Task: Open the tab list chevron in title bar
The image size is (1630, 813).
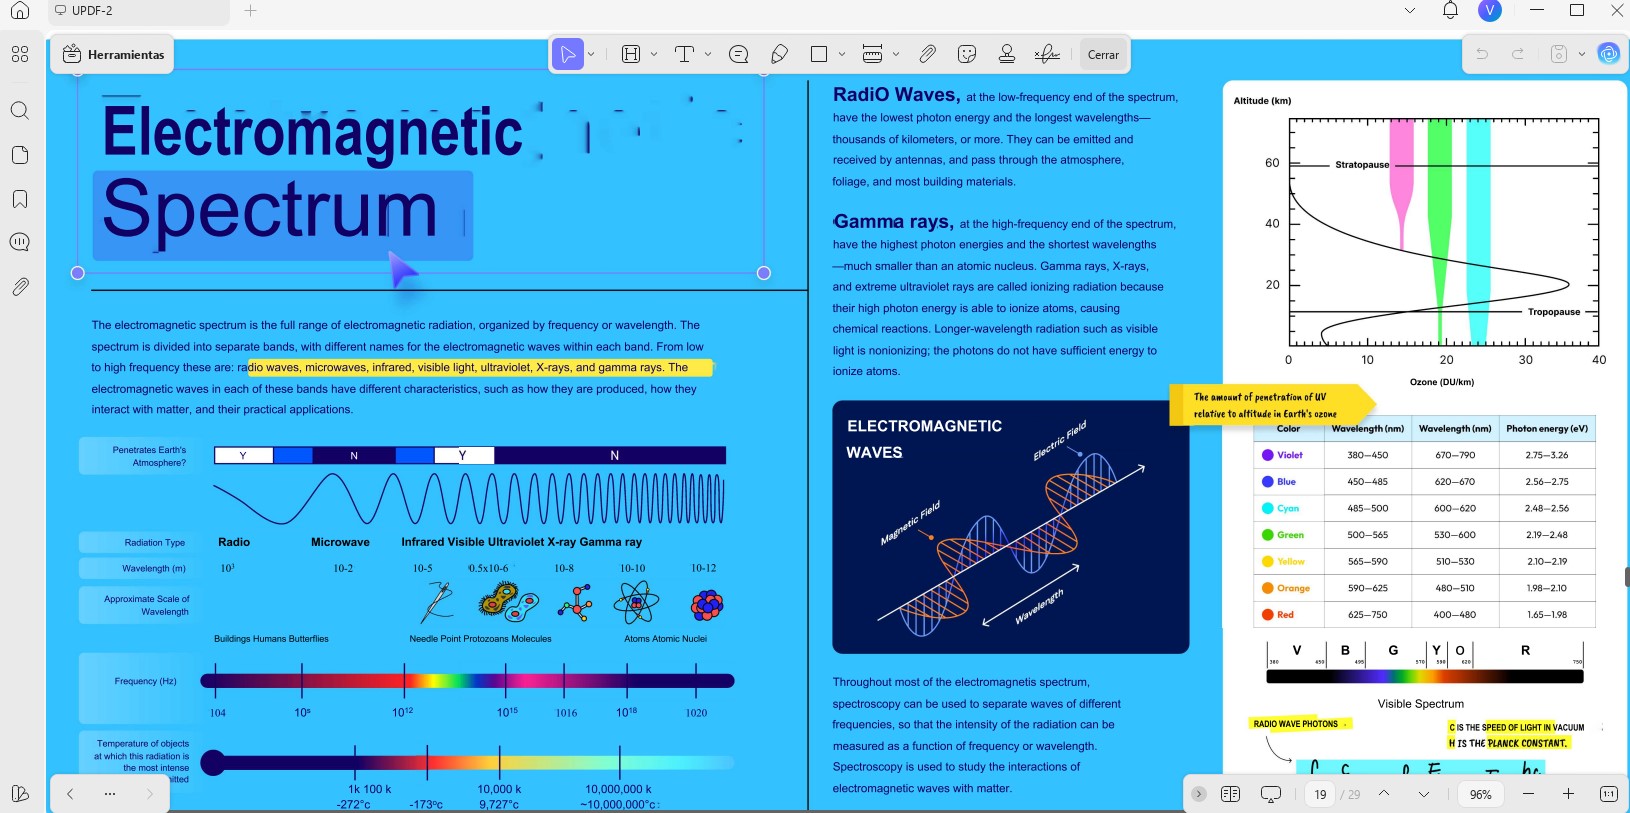Action: click(x=1410, y=11)
